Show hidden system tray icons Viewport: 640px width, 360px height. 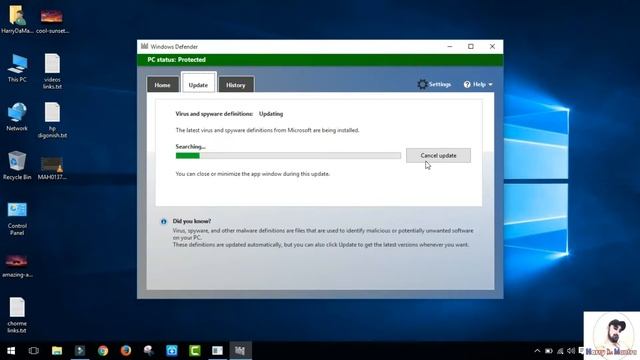[x=537, y=351]
